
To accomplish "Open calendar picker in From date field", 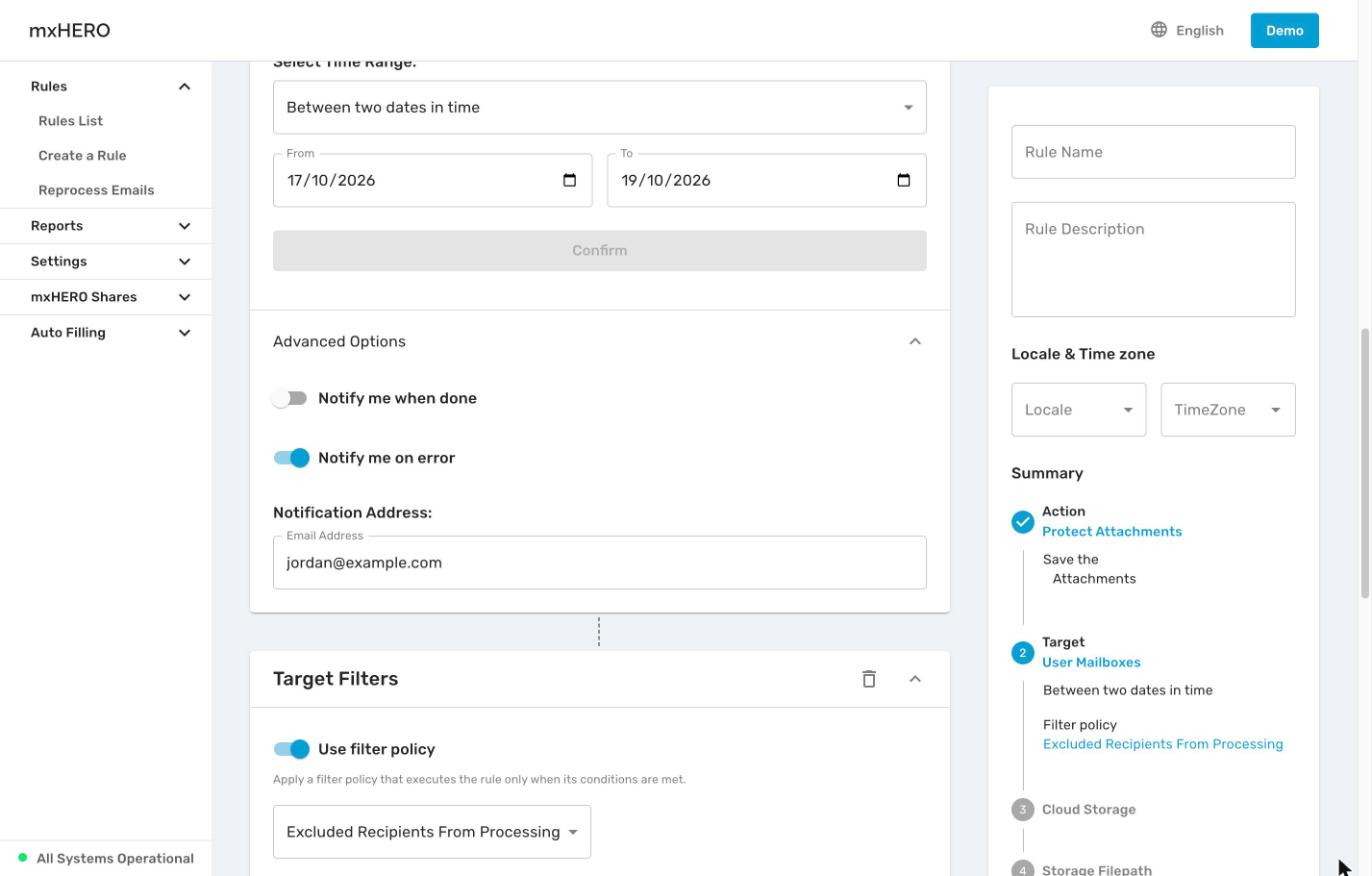I will pos(570,180).
